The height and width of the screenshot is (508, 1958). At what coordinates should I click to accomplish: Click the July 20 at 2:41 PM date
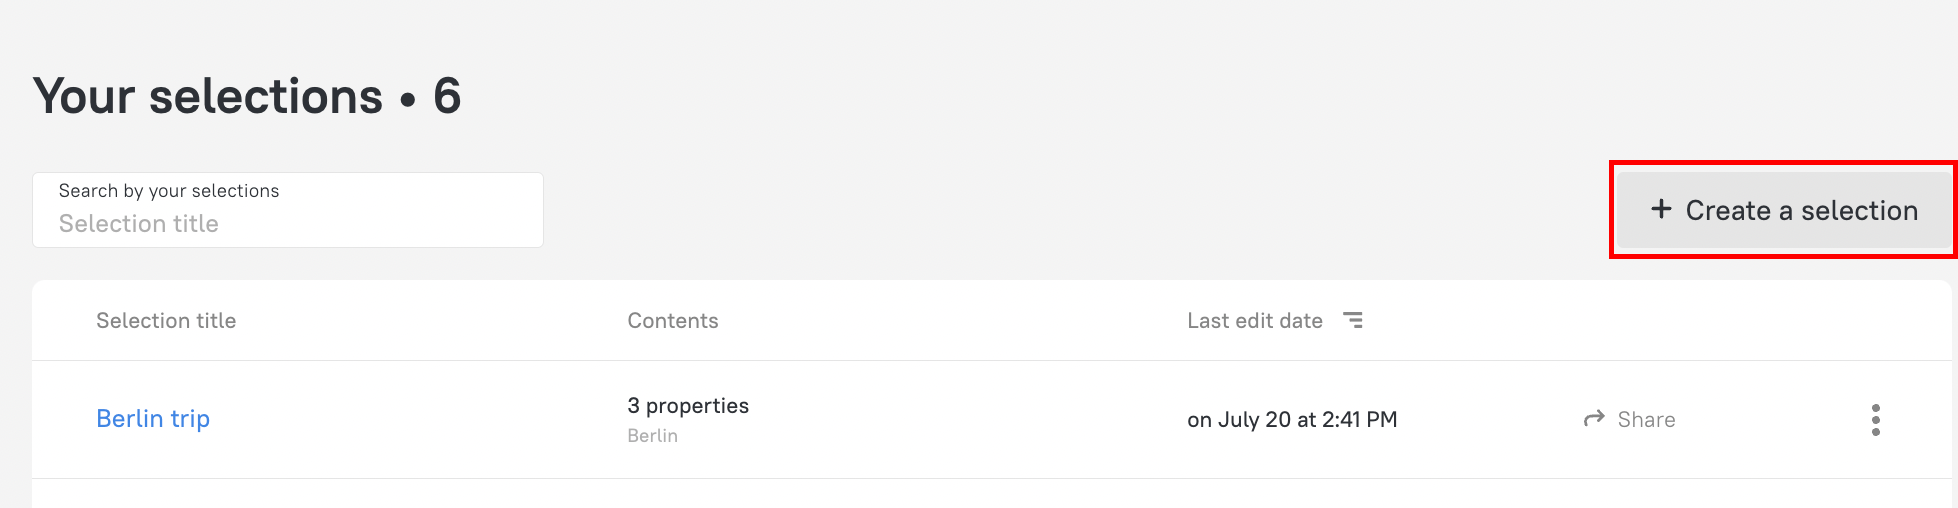[1292, 420]
